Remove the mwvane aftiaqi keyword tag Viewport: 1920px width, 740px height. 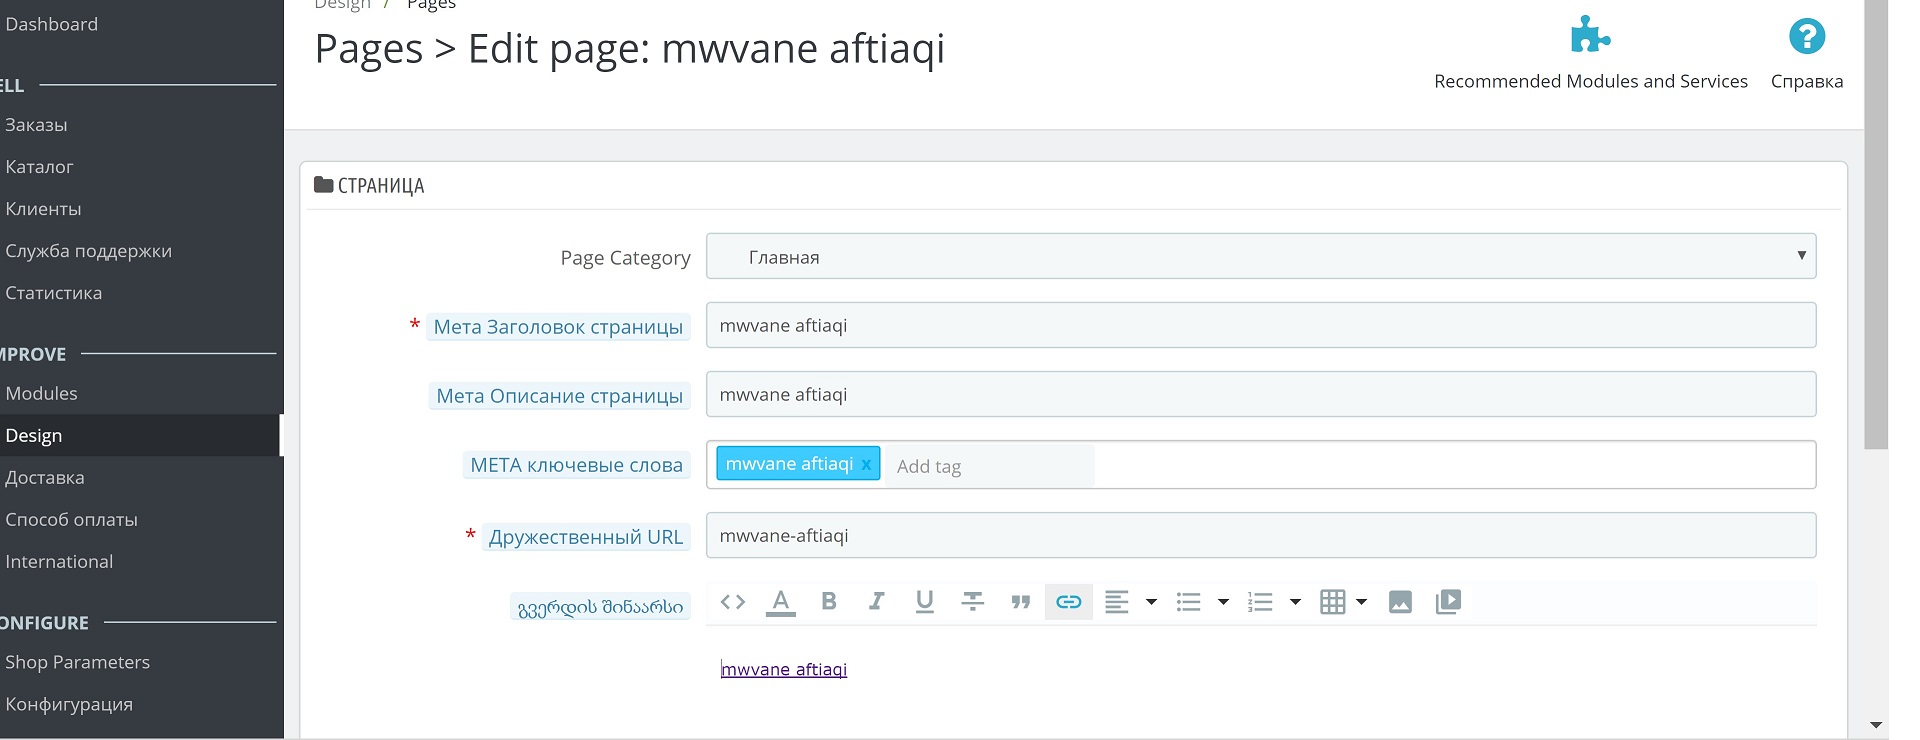[x=866, y=465]
